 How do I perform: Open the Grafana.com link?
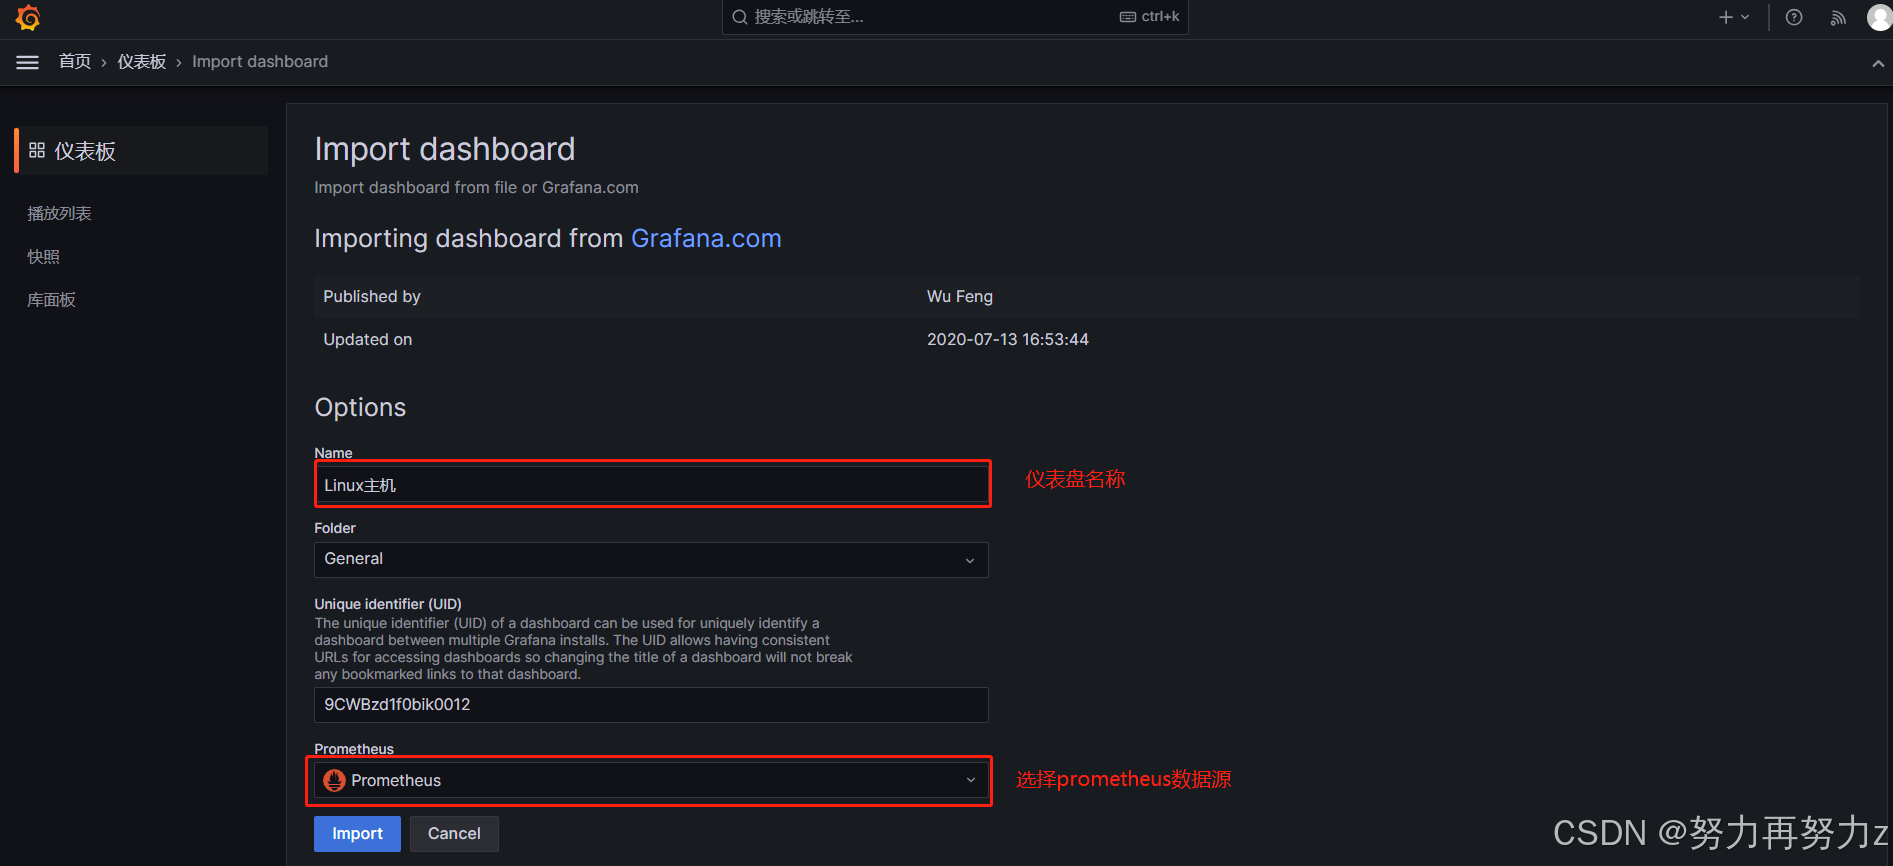pyautogui.click(x=706, y=238)
